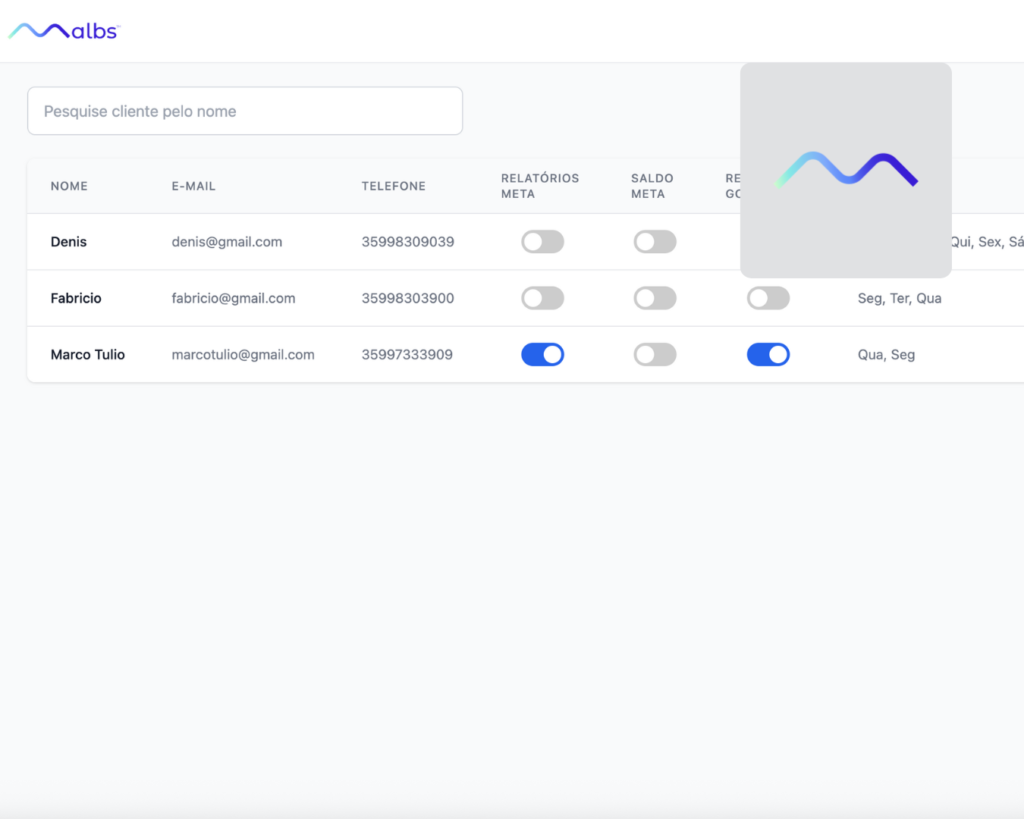Click phone number 35997333909
Image resolution: width=1024 pixels, height=819 pixels.
click(407, 355)
